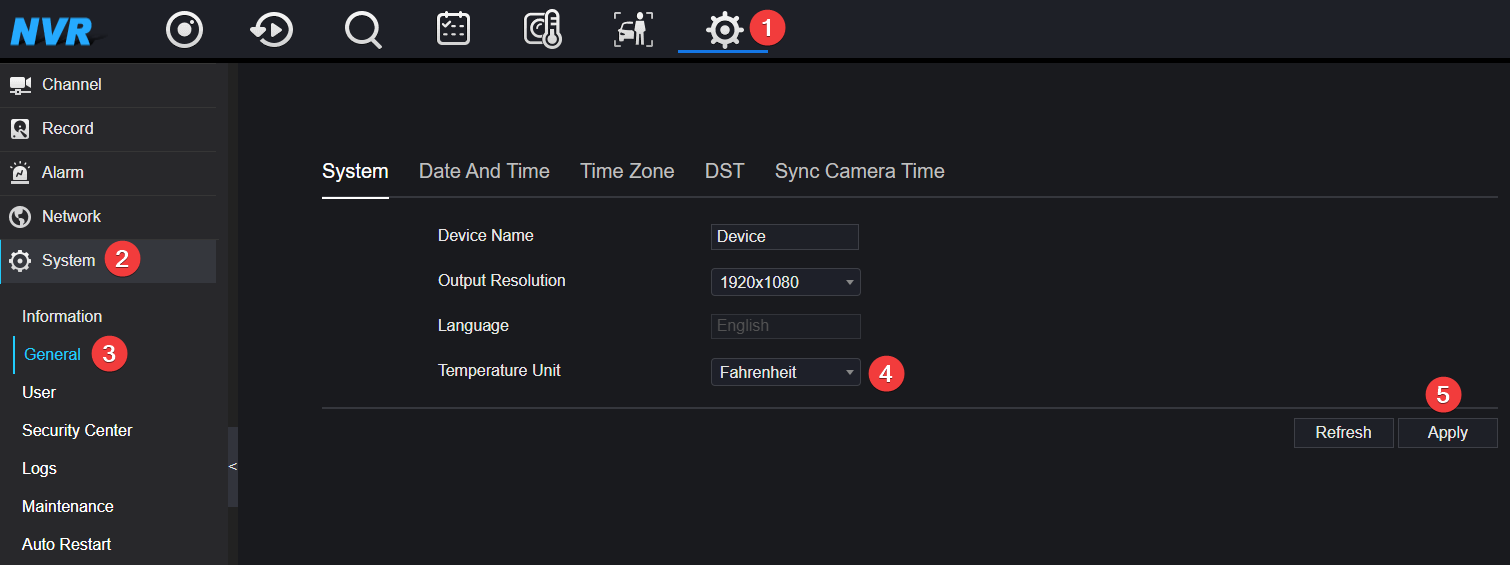The height and width of the screenshot is (565, 1510).
Task: Click the Temperature Unit label
Action: (499, 371)
